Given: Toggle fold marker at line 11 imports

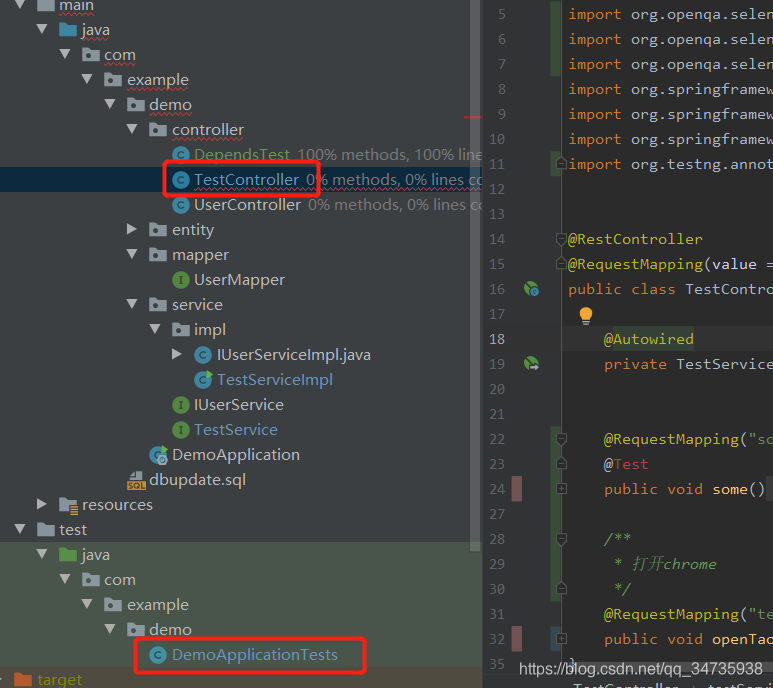Looking at the screenshot, I should point(561,163).
